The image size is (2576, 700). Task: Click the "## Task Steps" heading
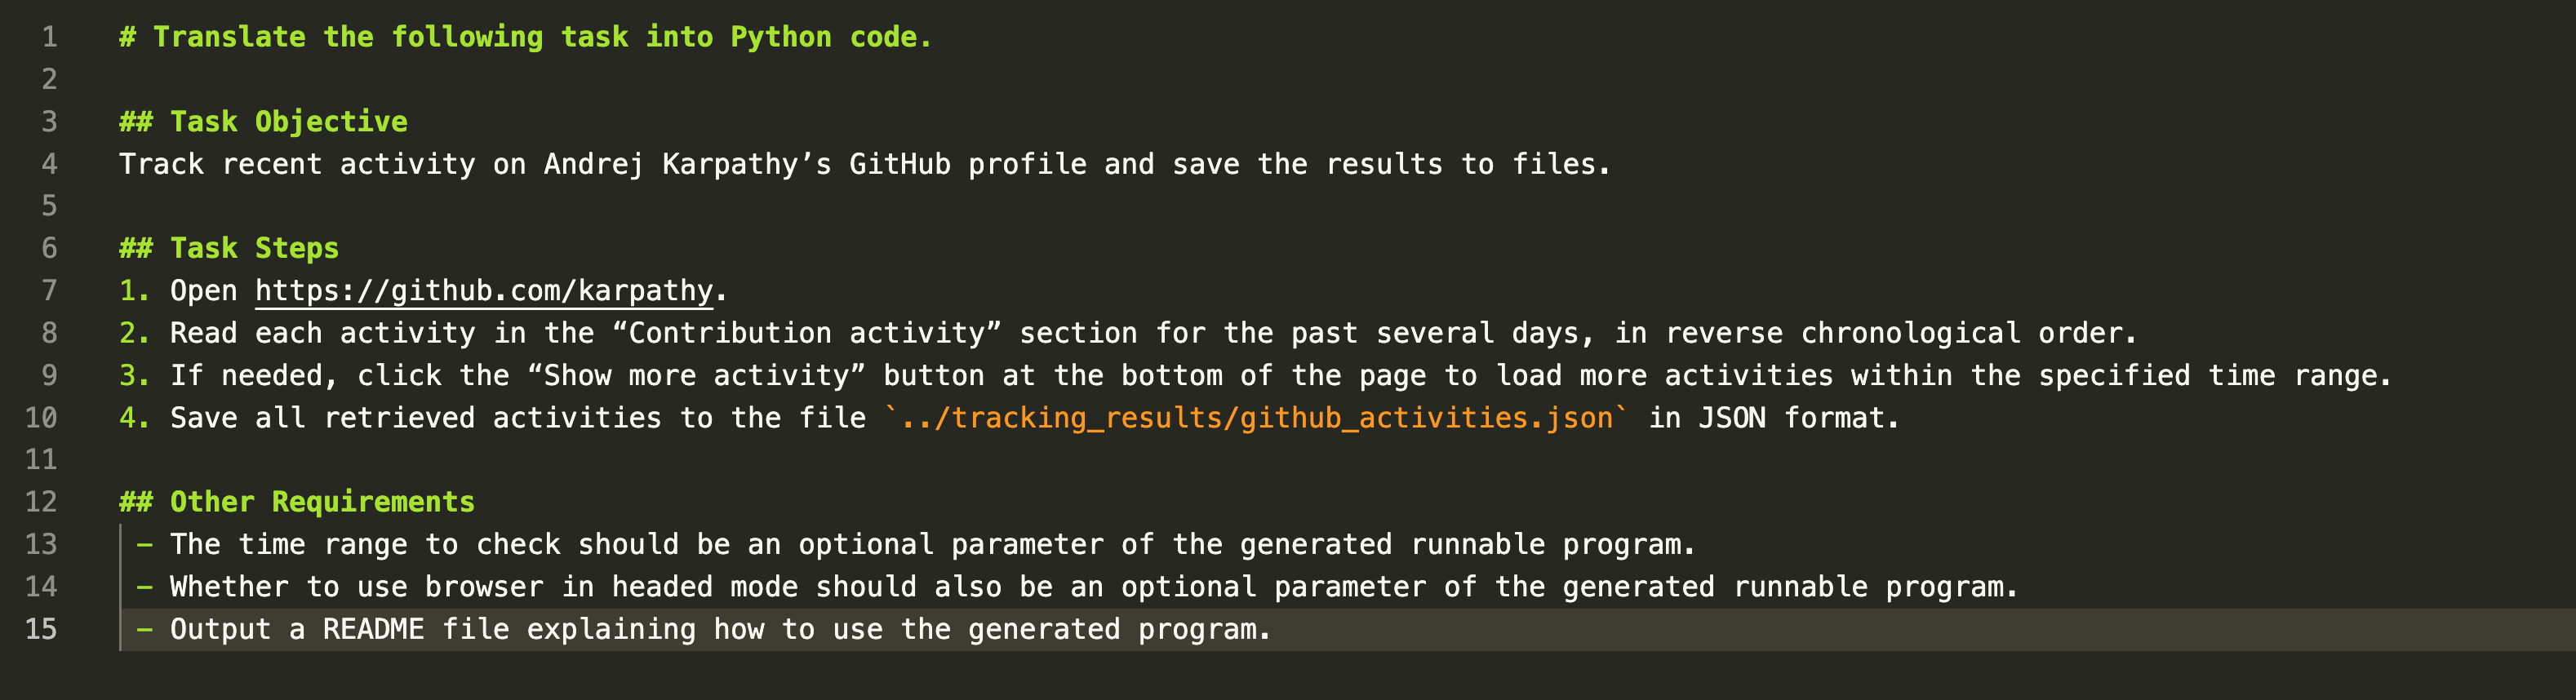229,248
